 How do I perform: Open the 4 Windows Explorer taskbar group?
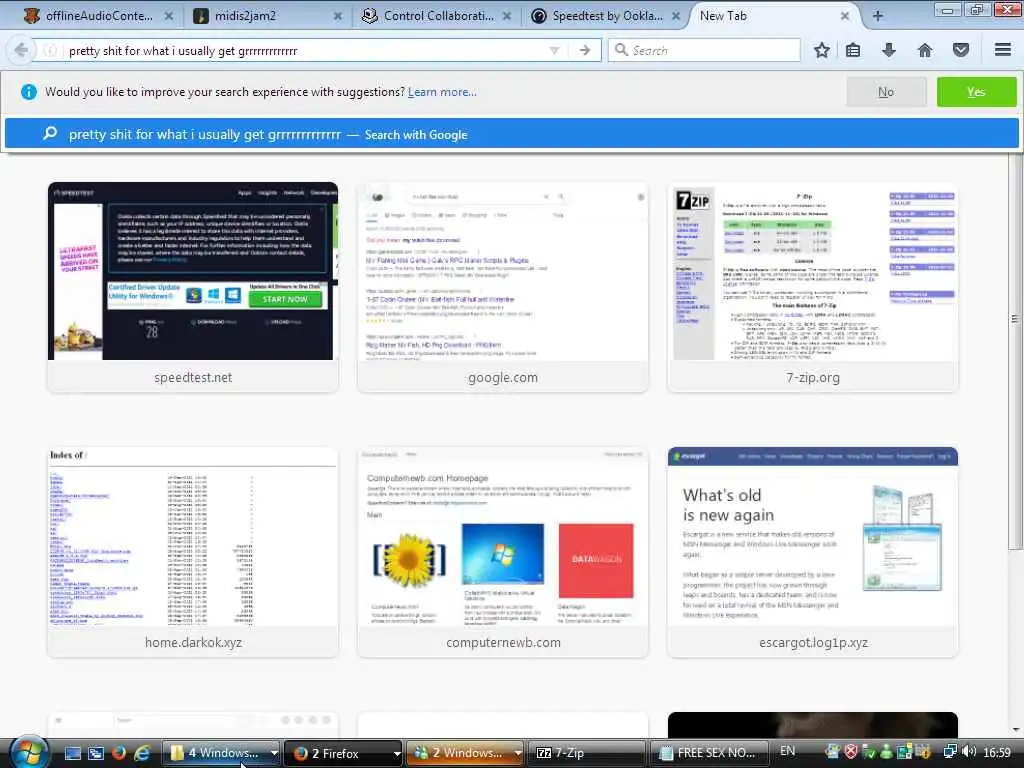216,753
